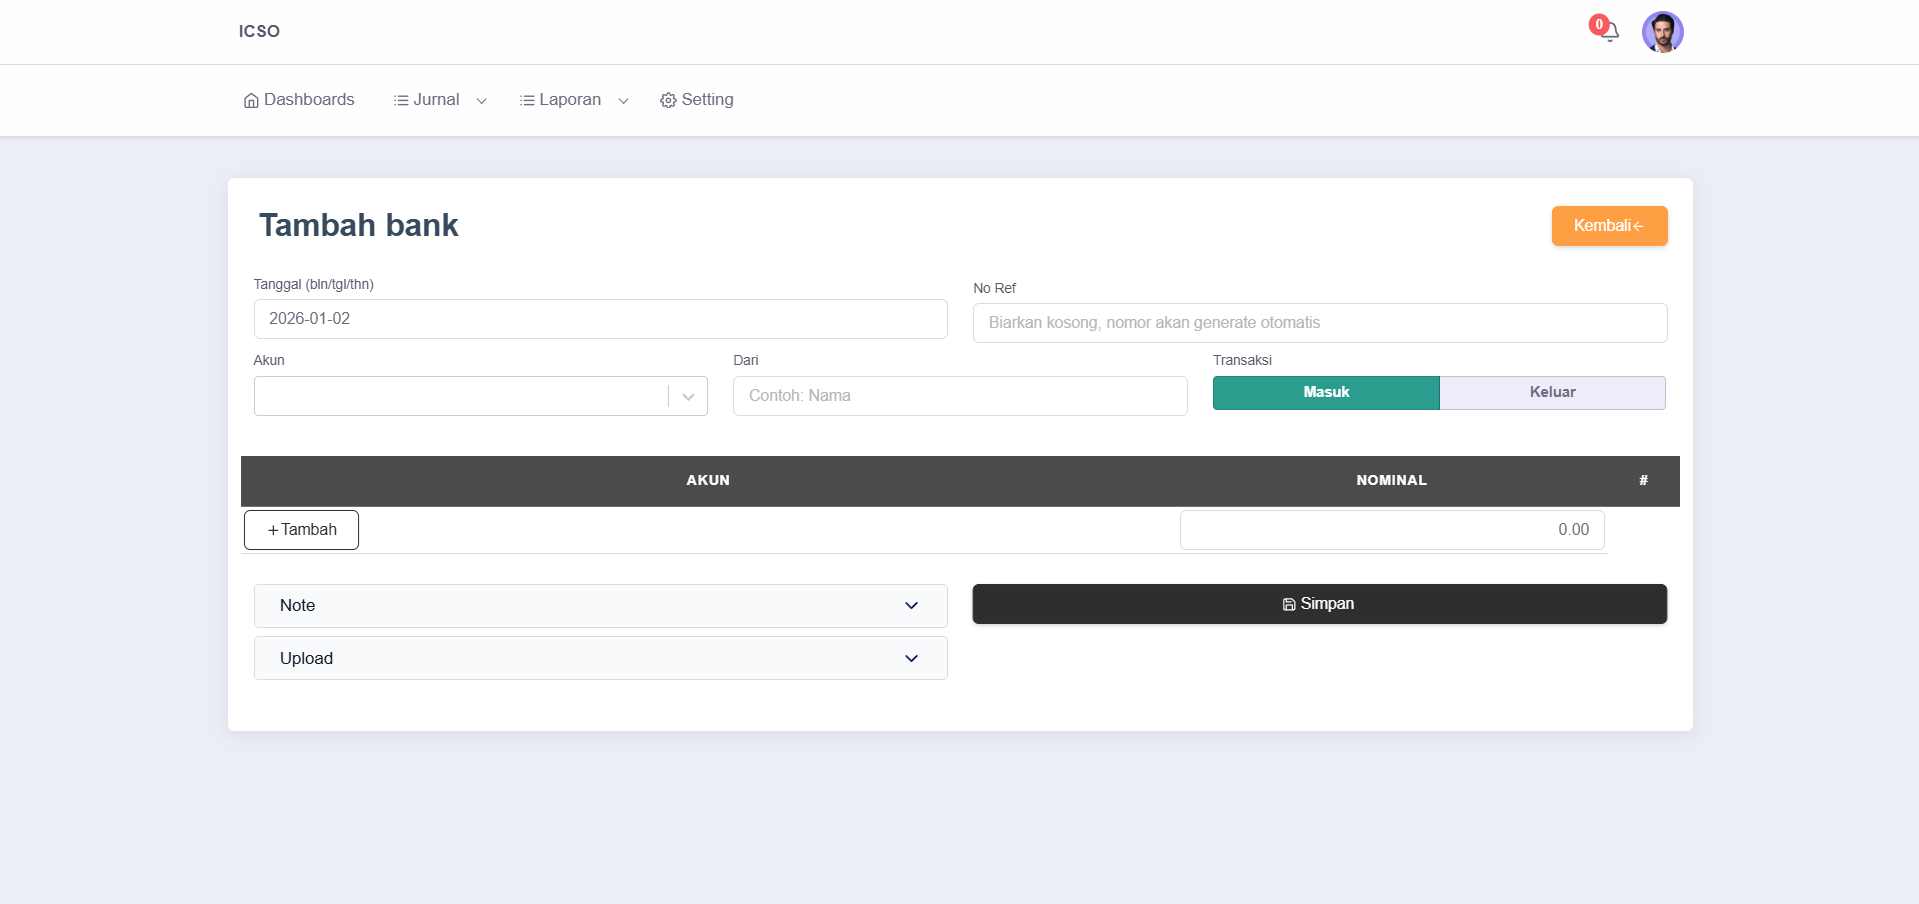Focus the No Ref input field
Viewport: 1919px width, 904px height.
pyautogui.click(x=1319, y=323)
